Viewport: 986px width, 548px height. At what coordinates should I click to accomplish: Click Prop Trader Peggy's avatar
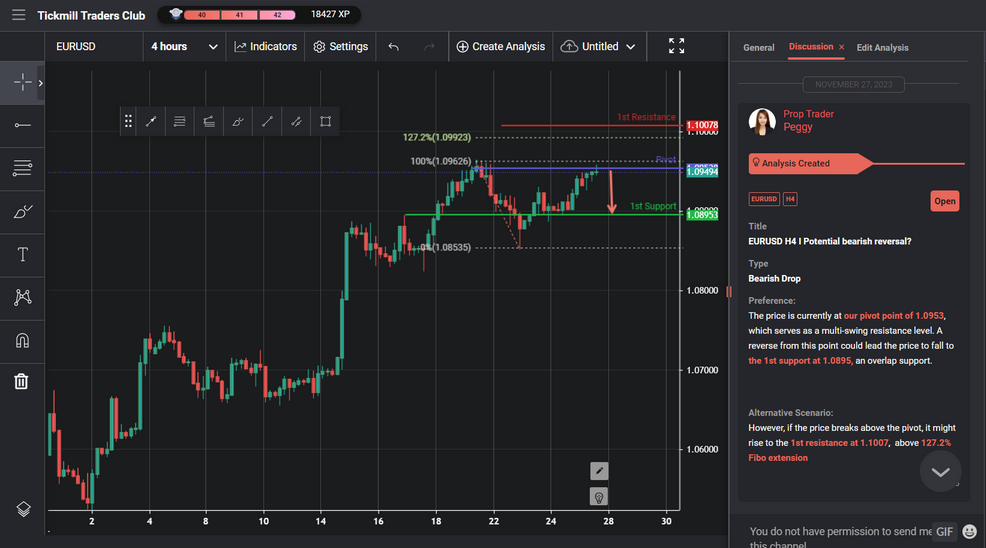762,121
